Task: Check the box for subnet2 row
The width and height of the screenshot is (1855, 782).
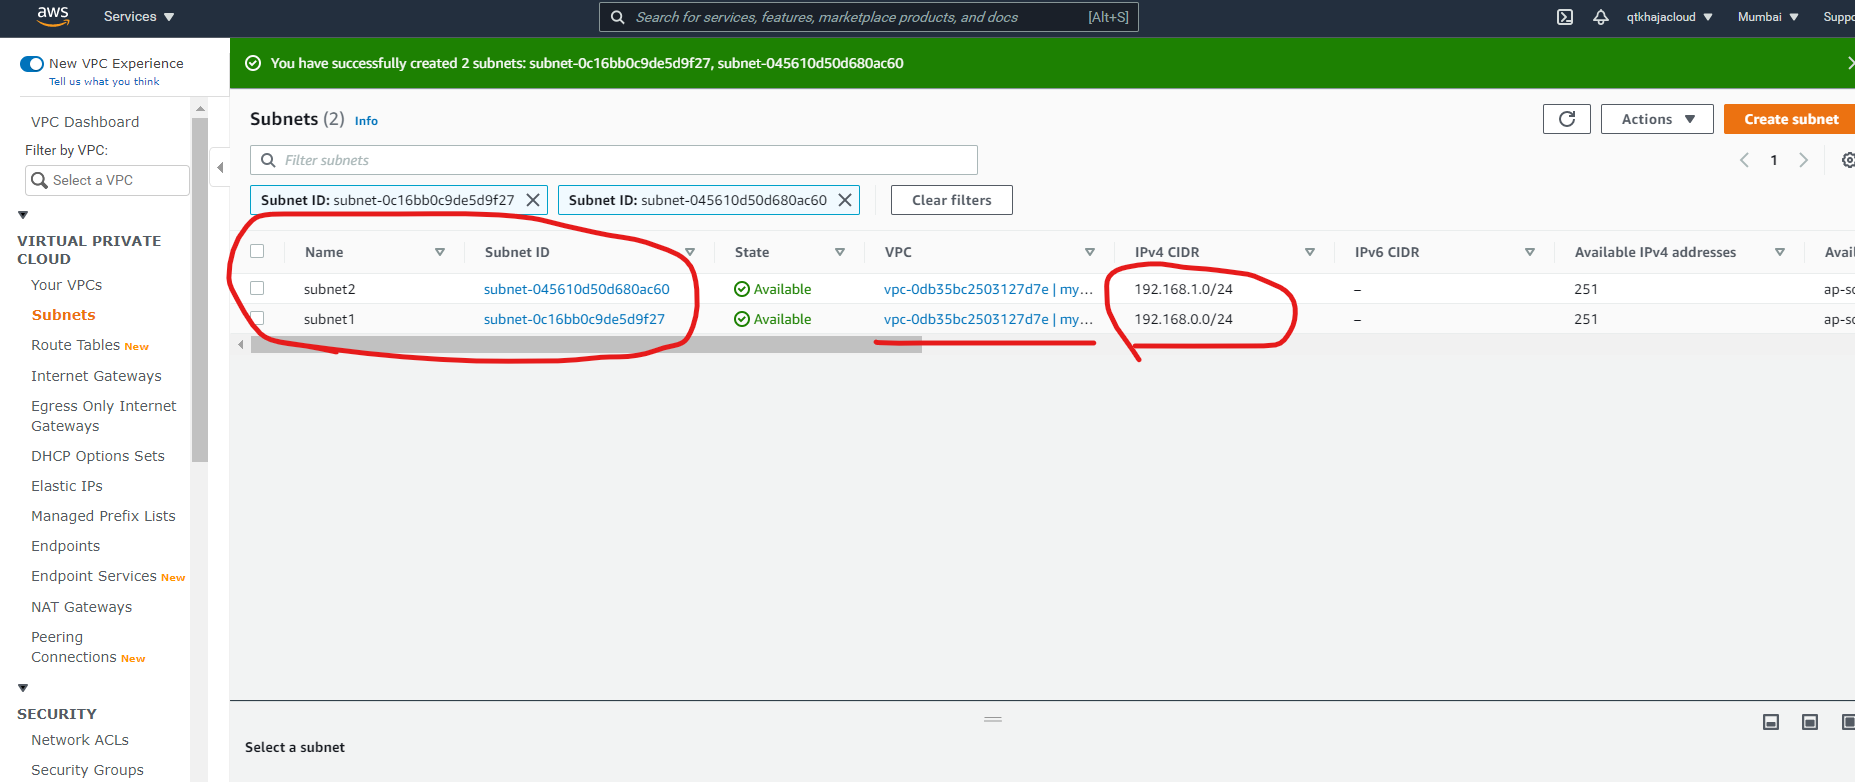Action: 257,288
